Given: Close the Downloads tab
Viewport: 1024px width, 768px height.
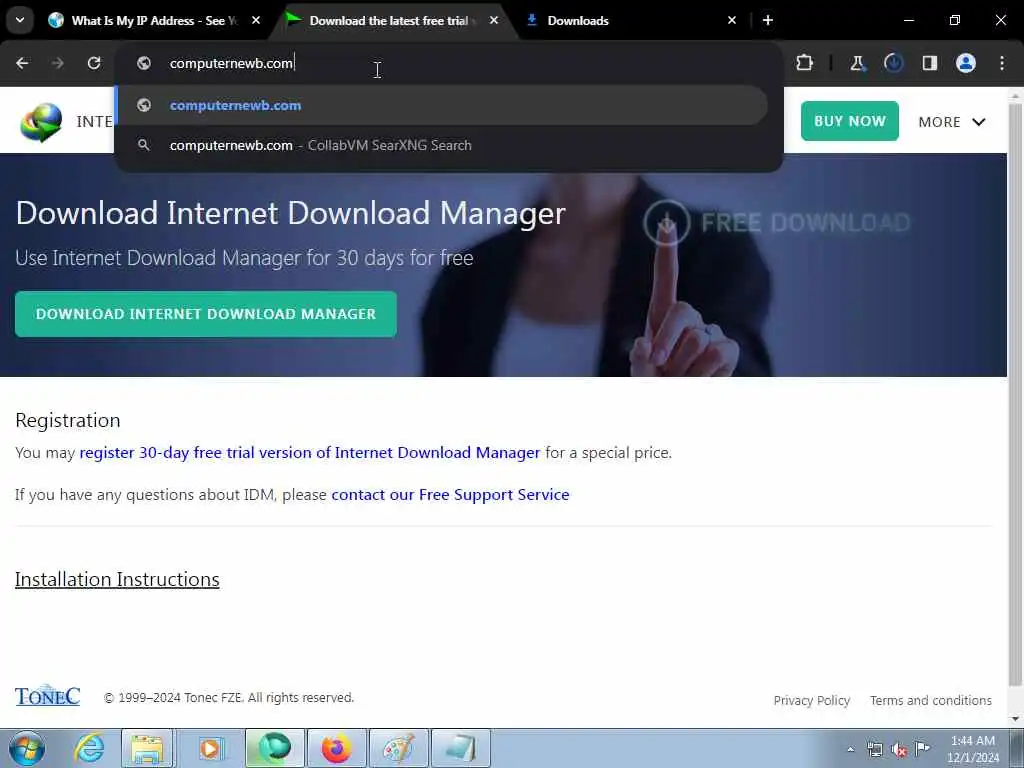Looking at the screenshot, I should pyautogui.click(x=732, y=20).
